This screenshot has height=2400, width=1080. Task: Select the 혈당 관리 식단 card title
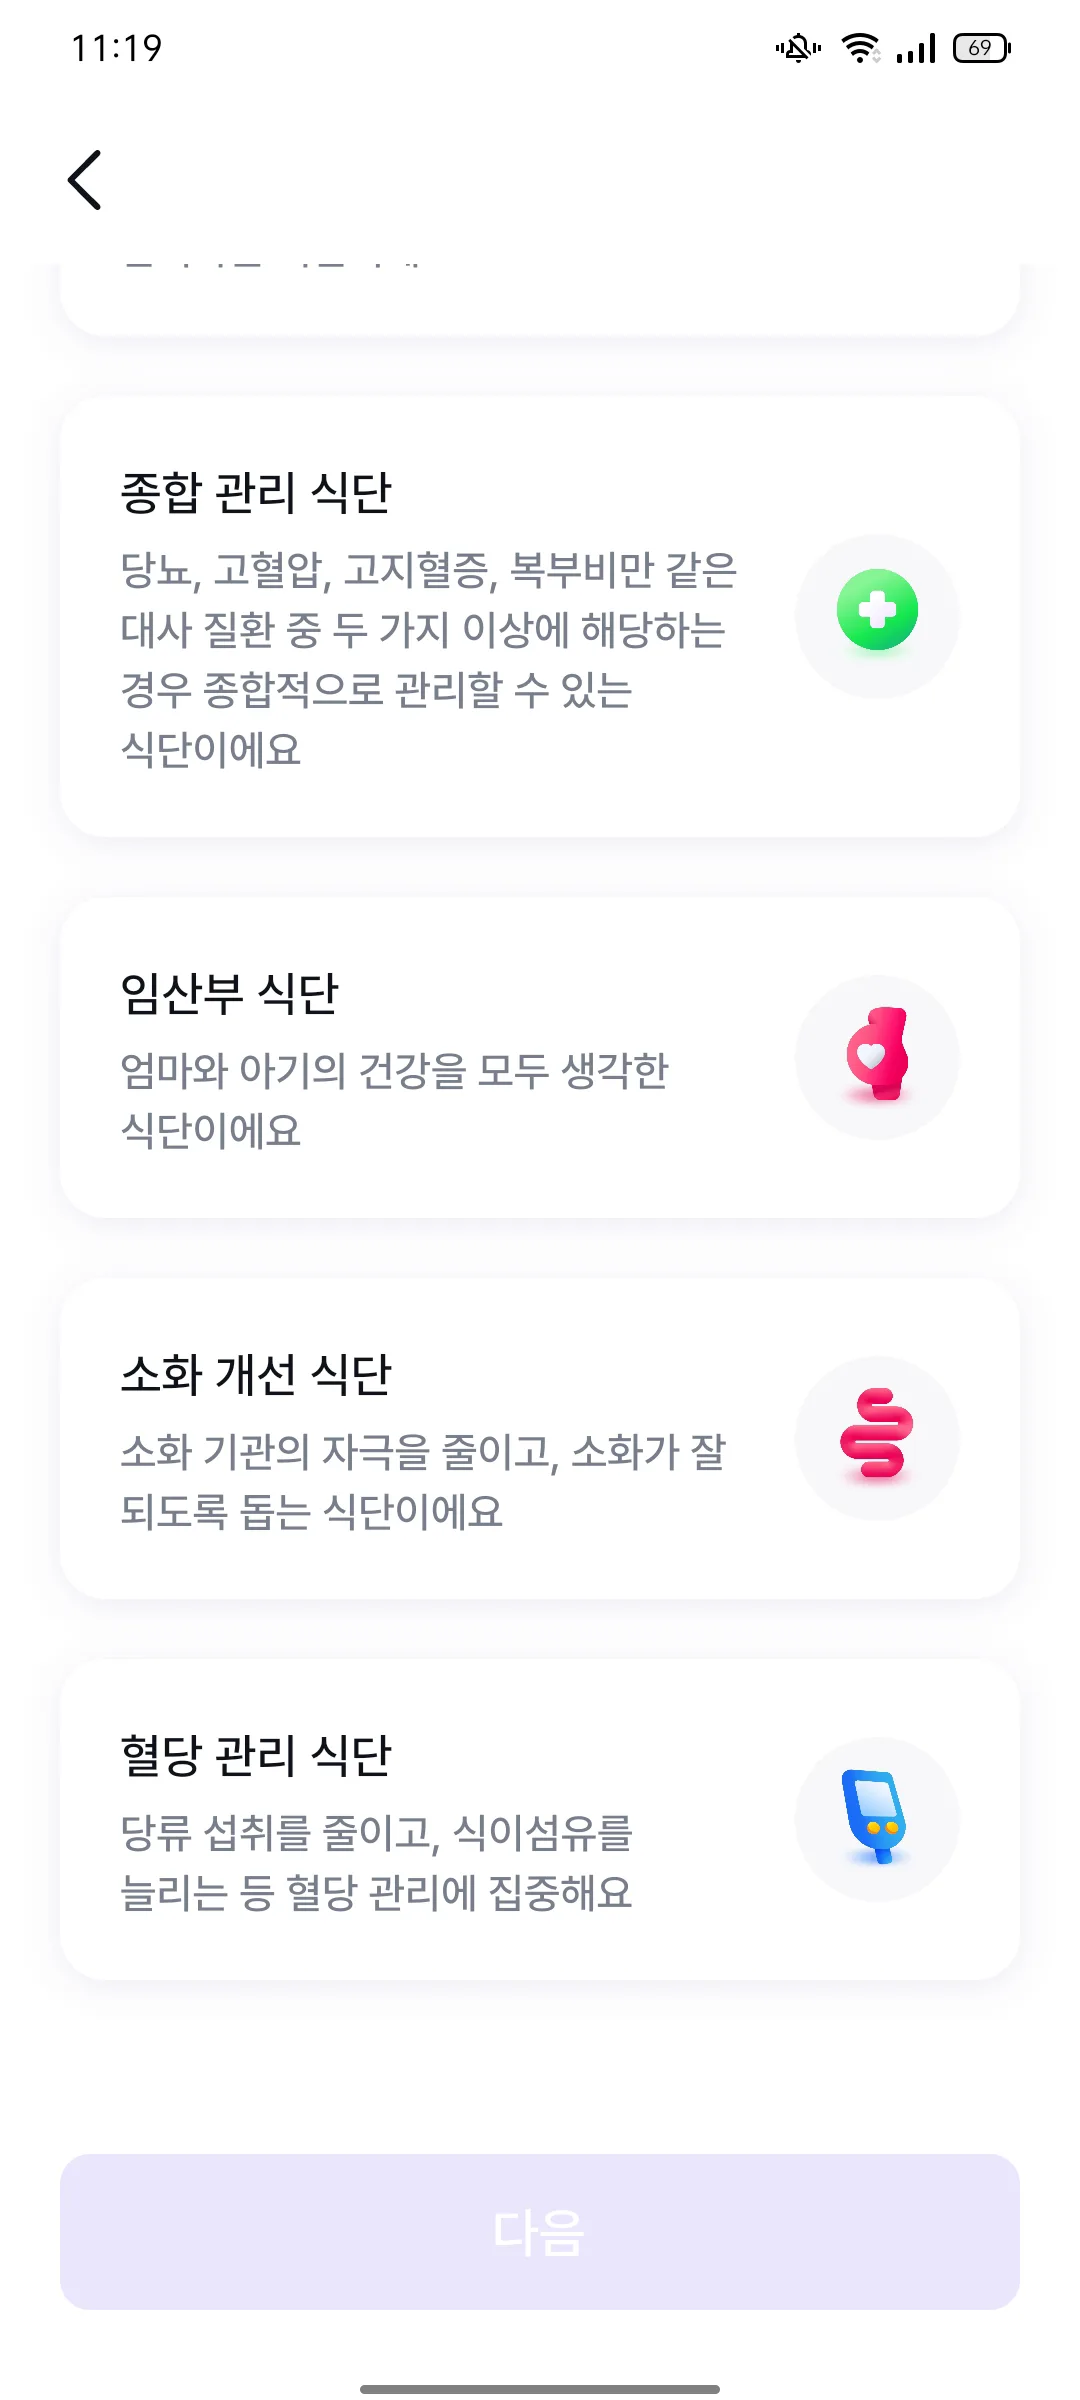[256, 1756]
